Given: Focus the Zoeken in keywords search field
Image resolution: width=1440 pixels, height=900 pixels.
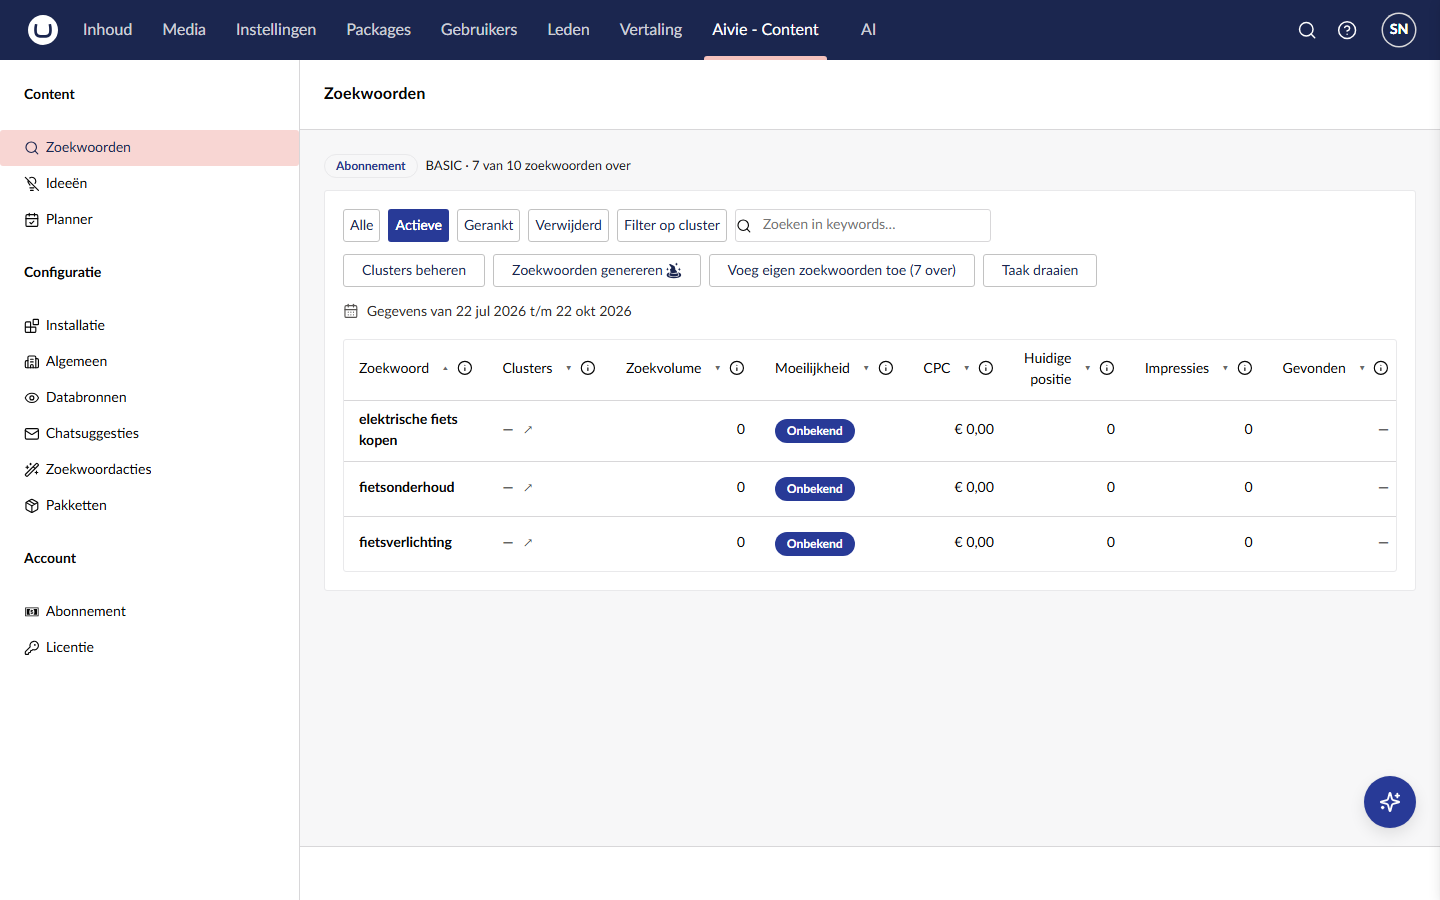Looking at the screenshot, I should point(863,225).
